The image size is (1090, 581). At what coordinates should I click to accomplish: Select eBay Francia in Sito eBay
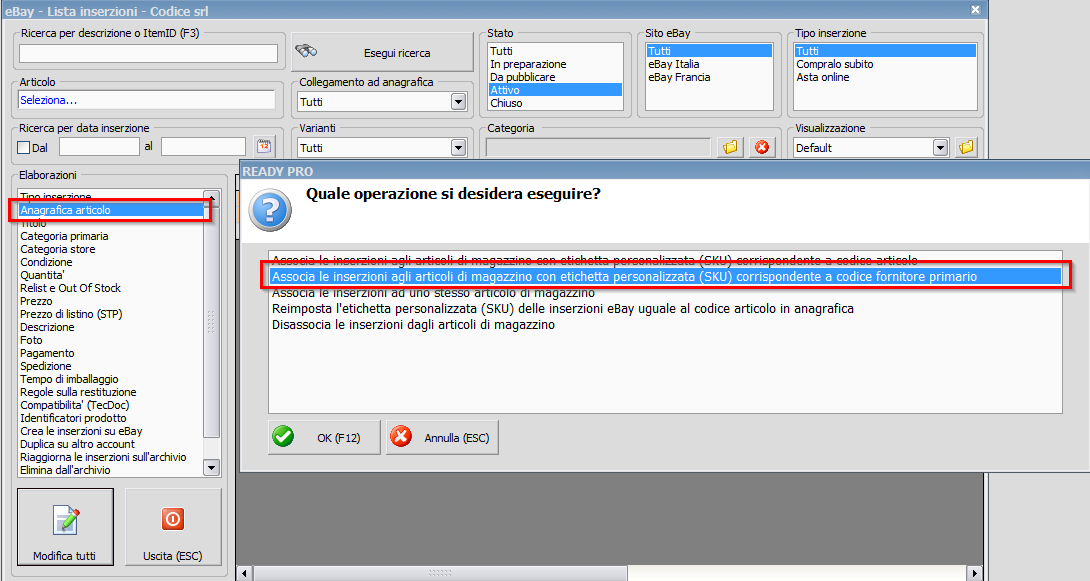pyautogui.click(x=679, y=77)
